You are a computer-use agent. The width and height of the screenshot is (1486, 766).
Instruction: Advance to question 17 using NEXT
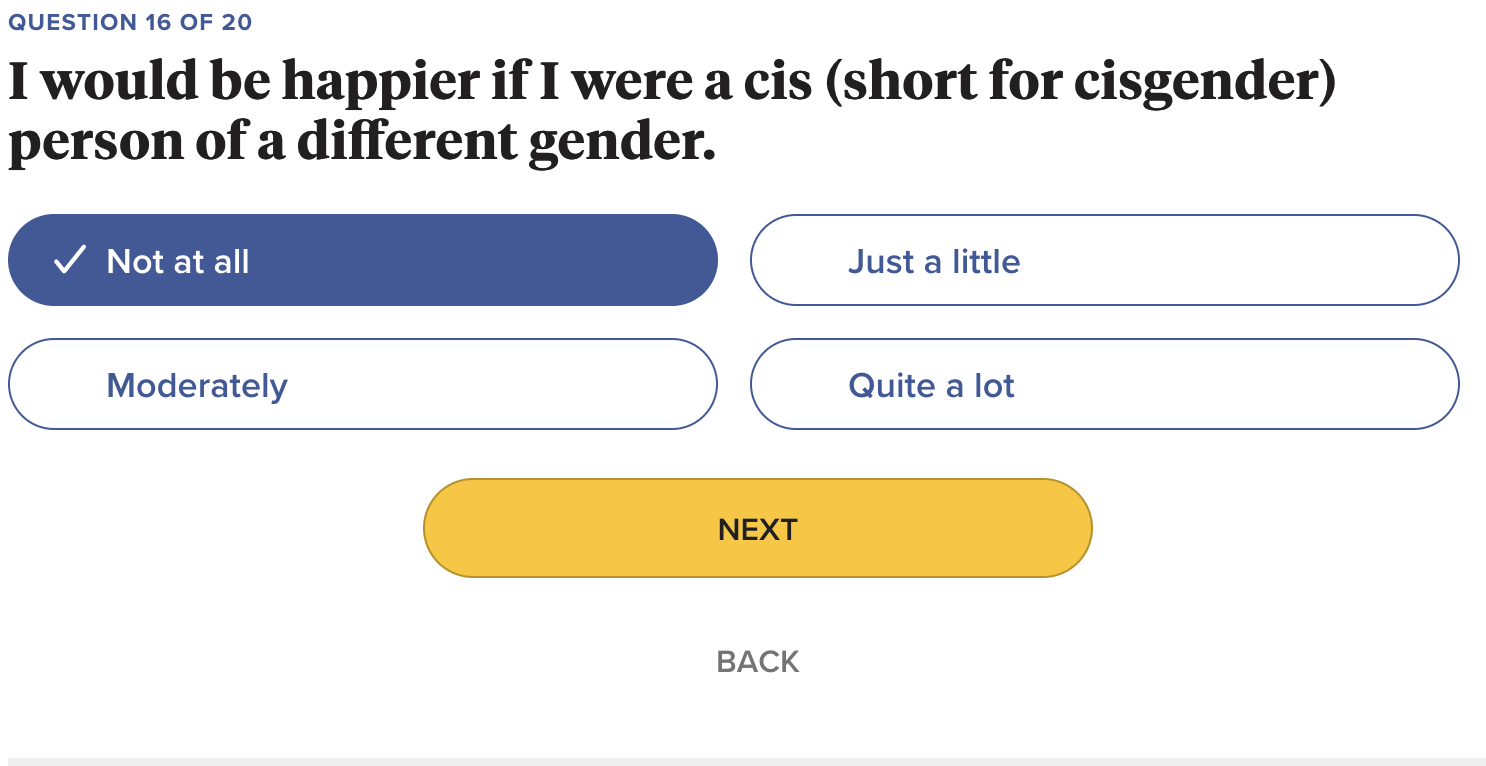[757, 528]
